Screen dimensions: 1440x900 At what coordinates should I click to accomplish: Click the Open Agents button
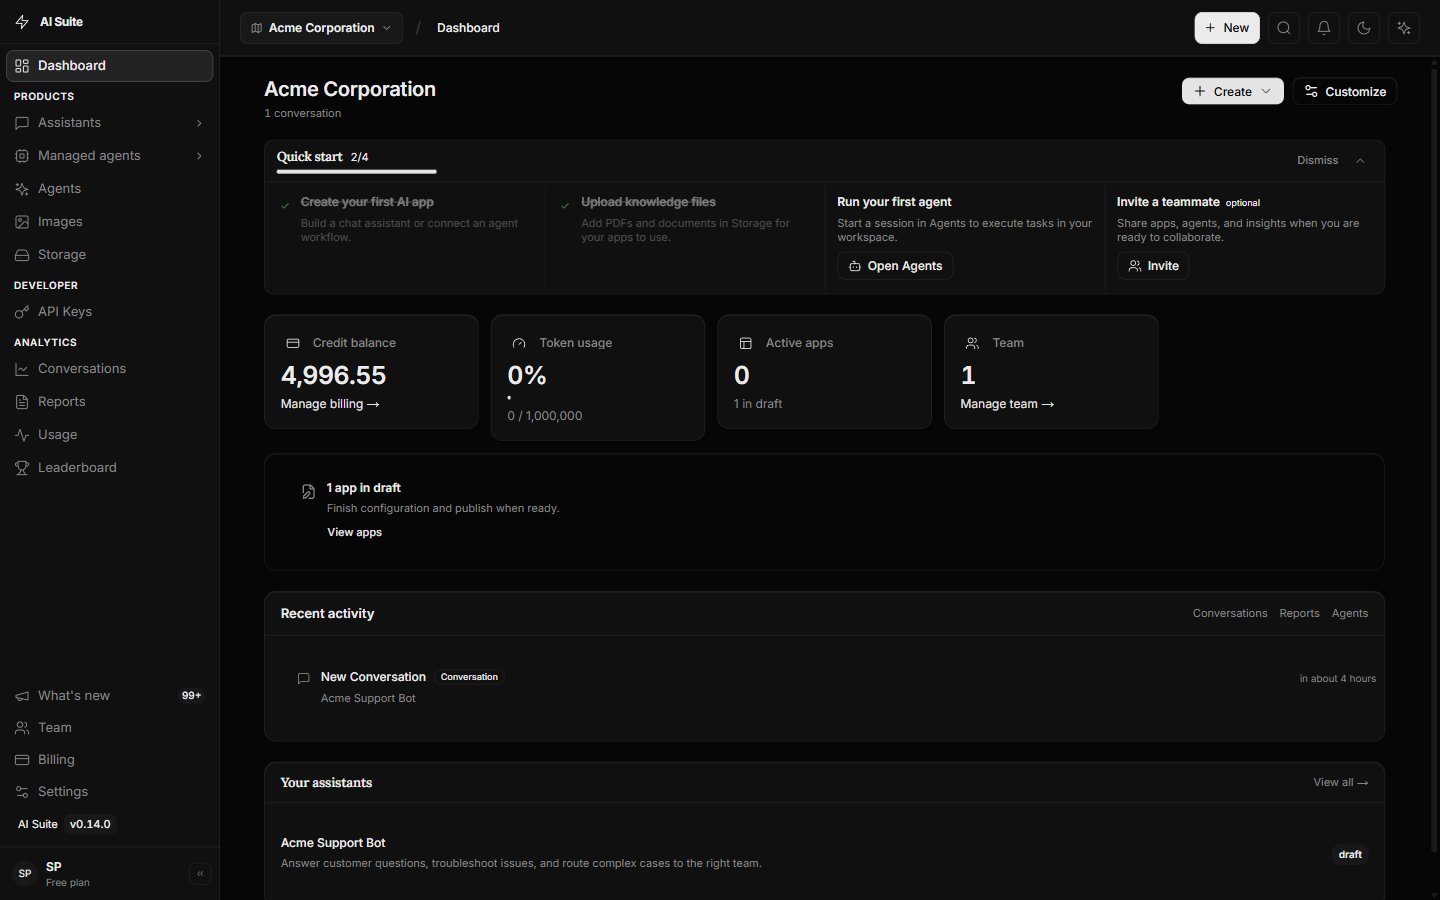pyautogui.click(x=895, y=266)
